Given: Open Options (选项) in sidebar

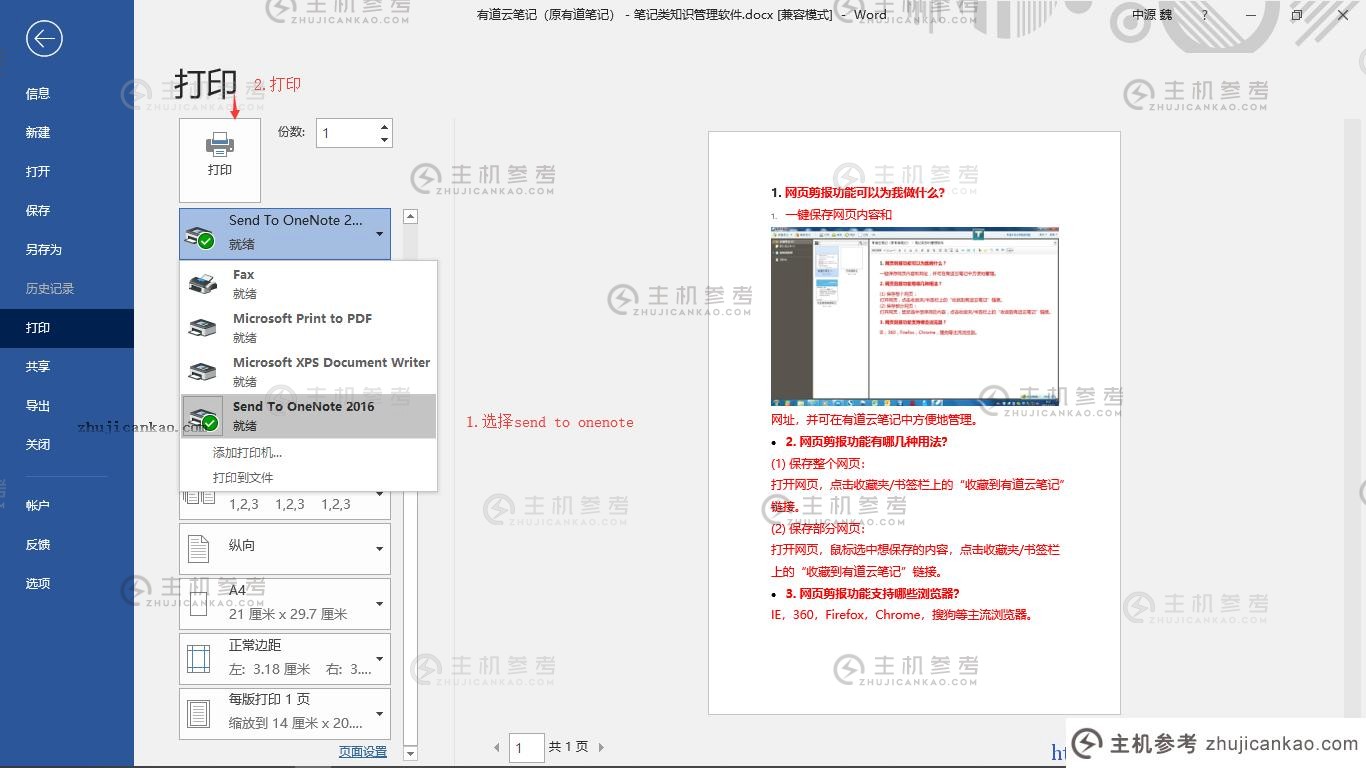Looking at the screenshot, I should (67, 583).
